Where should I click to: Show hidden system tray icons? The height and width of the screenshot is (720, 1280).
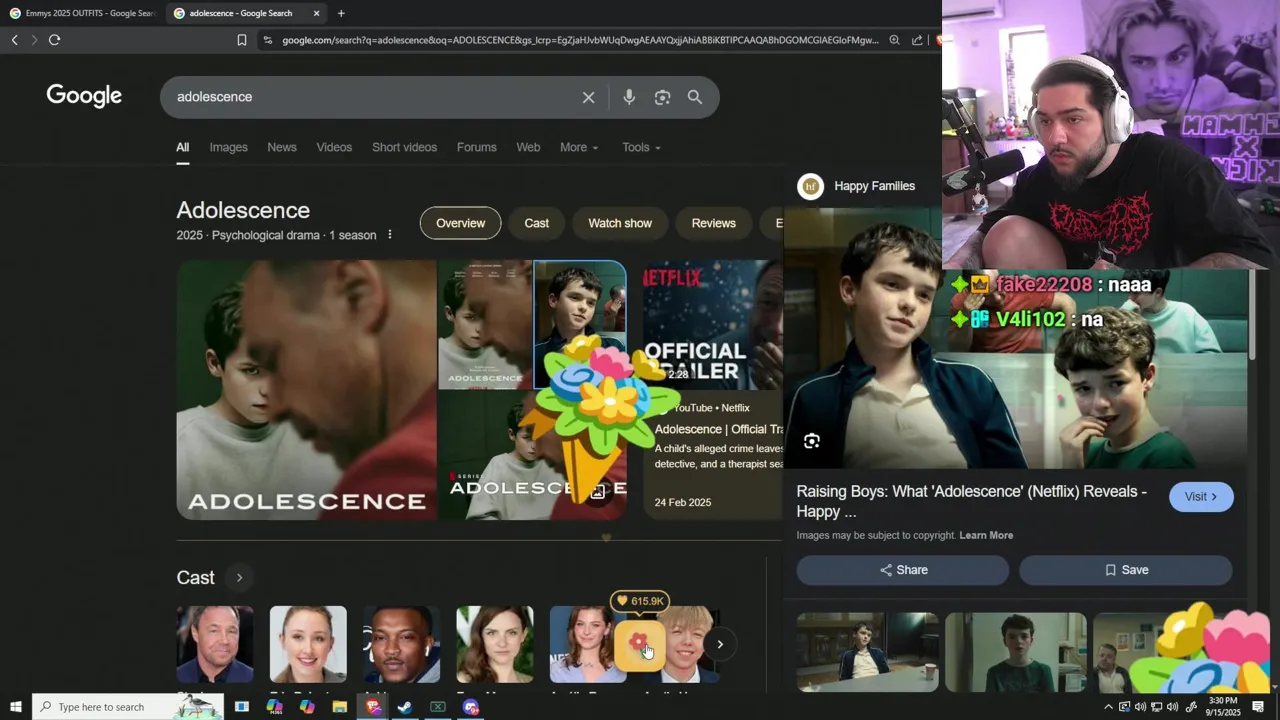1108,707
